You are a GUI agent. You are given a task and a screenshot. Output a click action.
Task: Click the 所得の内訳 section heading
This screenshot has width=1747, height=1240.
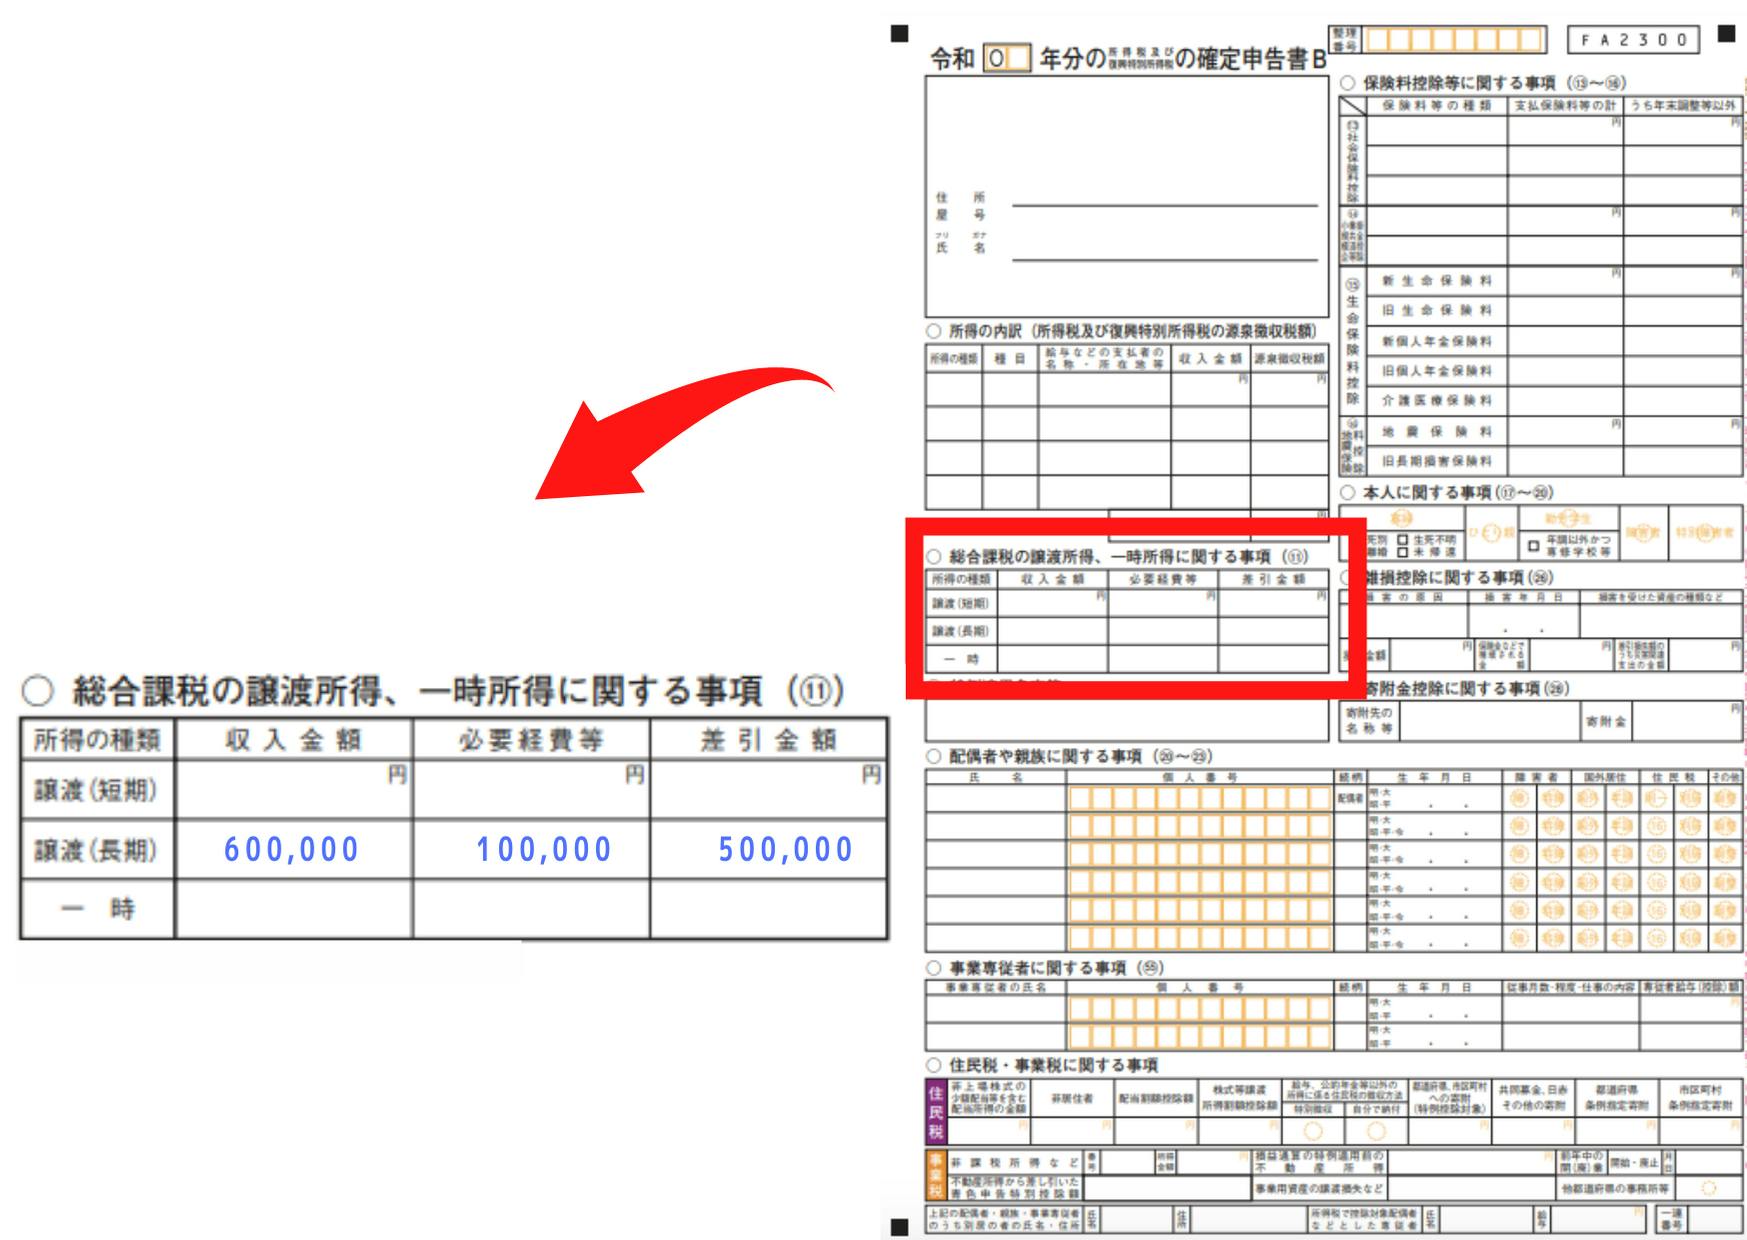1122,331
